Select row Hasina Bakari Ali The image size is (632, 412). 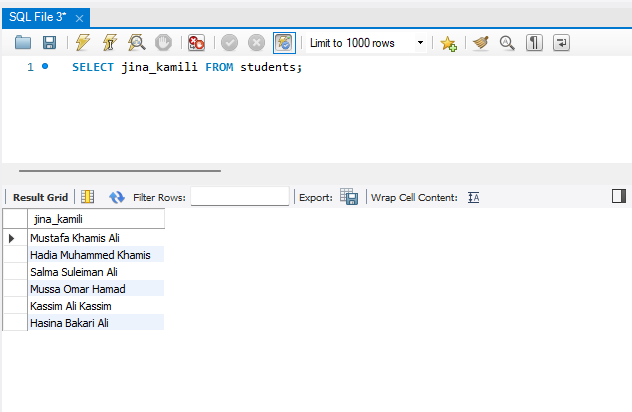coord(96,323)
